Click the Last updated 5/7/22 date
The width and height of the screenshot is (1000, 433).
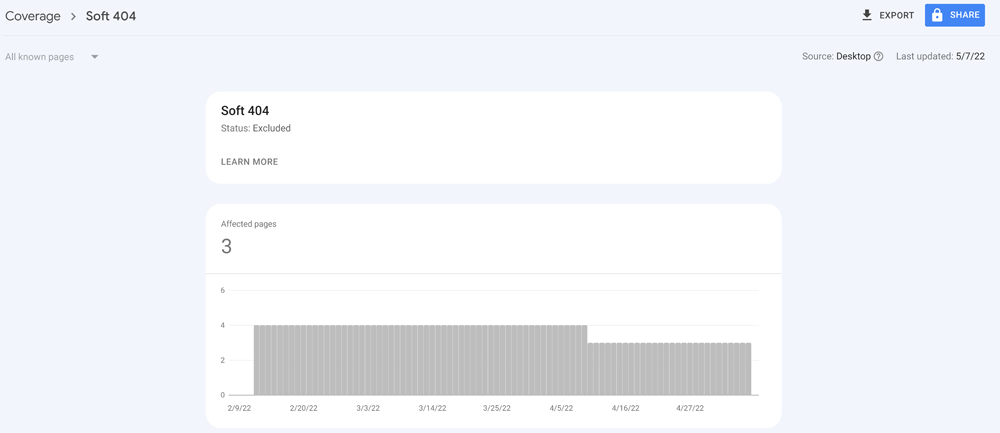coord(969,57)
